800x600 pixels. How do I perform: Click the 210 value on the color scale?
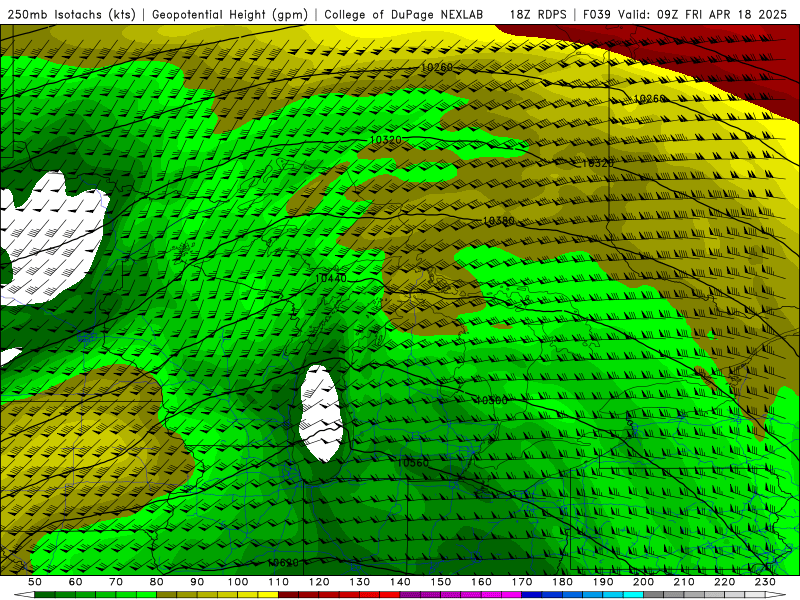[684, 582]
